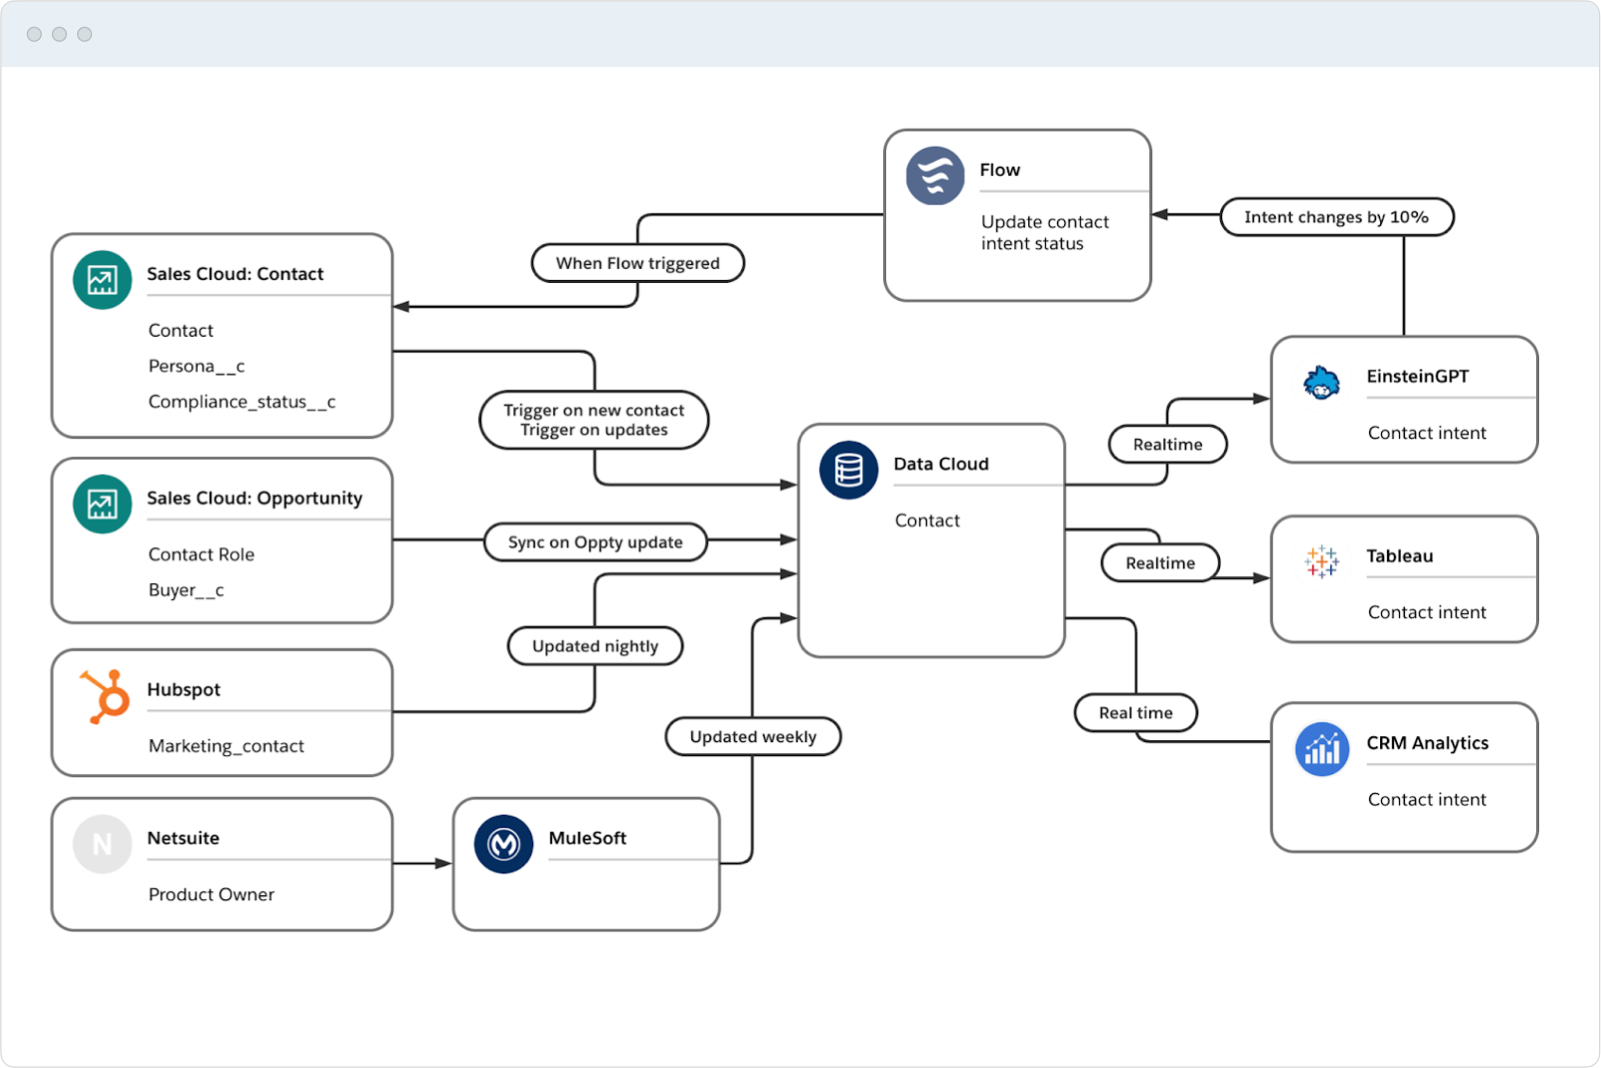Select the 'Intent changes by 10%' label
1601x1068 pixels.
pyautogui.click(x=1336, y=217)
